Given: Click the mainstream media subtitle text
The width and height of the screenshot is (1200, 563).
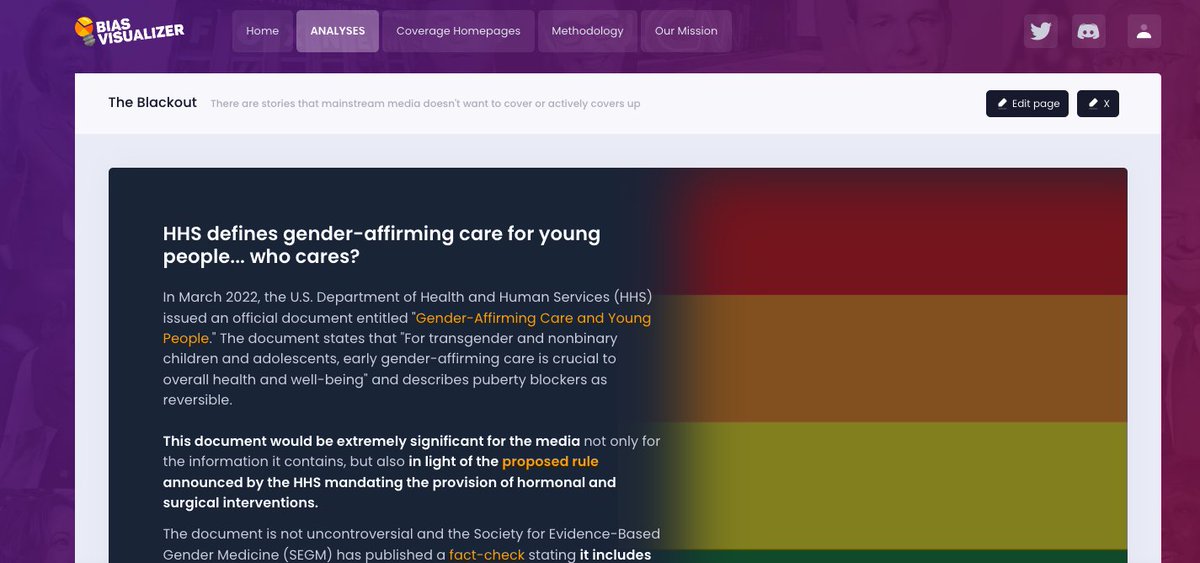Looking at the screenshot, I should [x=425, y=104].
